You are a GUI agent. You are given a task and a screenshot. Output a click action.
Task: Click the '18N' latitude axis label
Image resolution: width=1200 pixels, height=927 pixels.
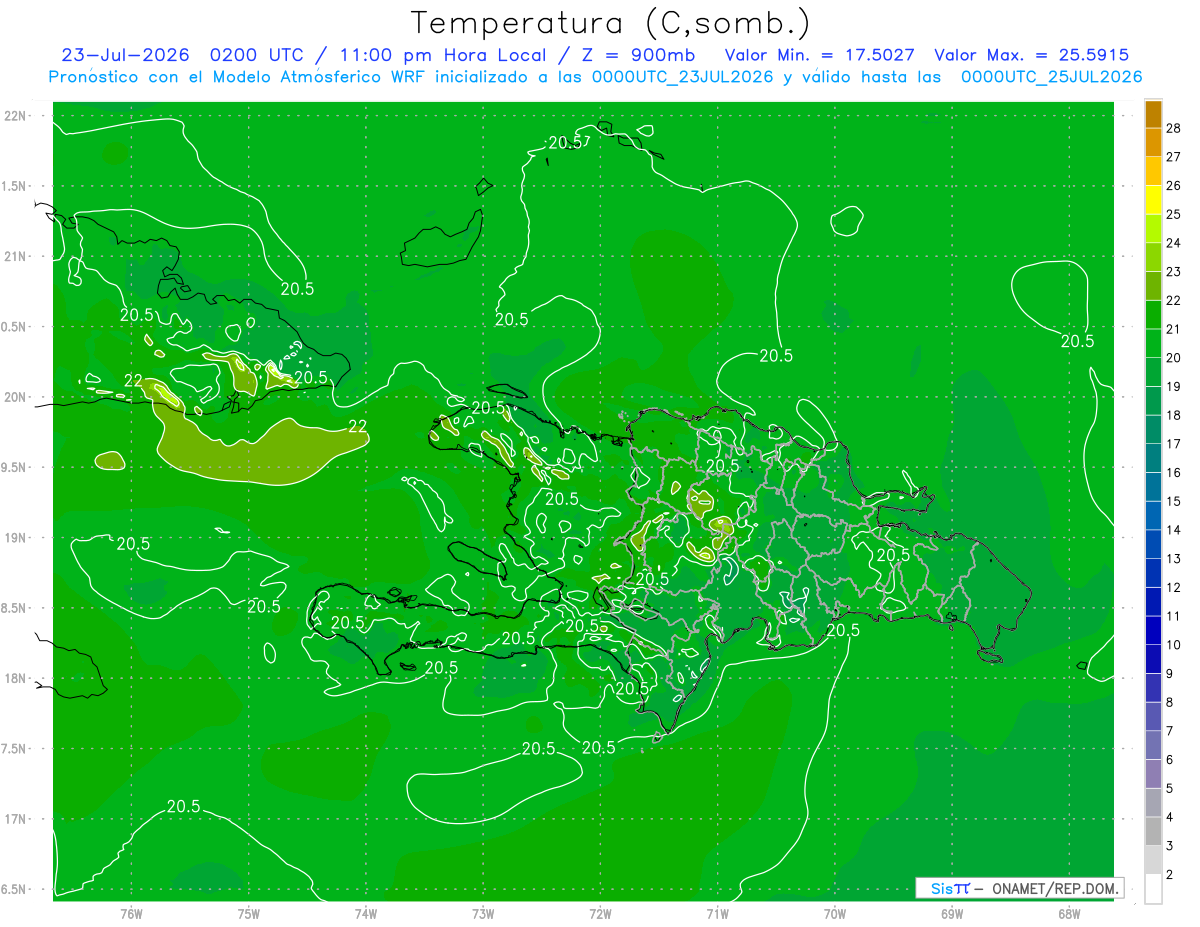click(14, 678)
